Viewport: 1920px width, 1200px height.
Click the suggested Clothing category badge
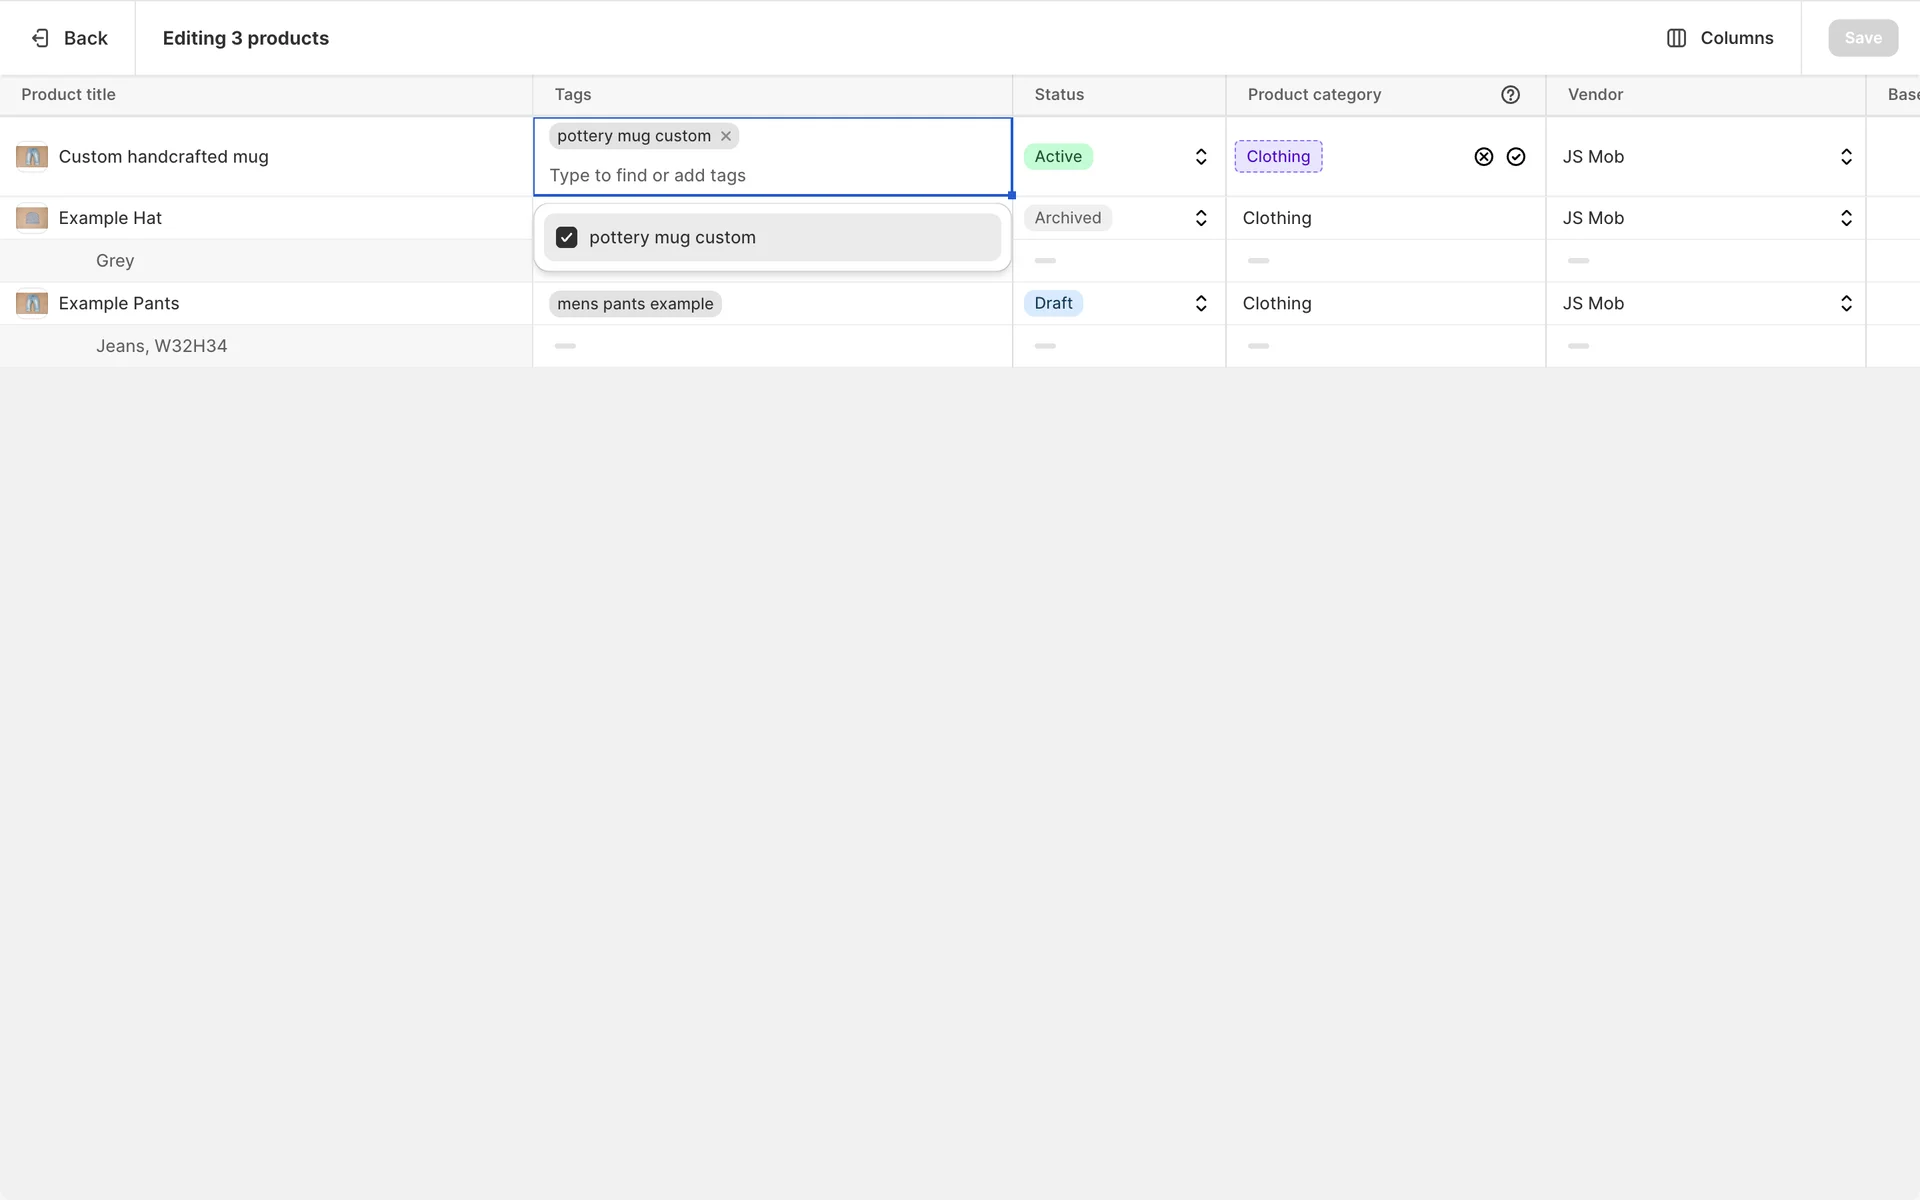1278,157
